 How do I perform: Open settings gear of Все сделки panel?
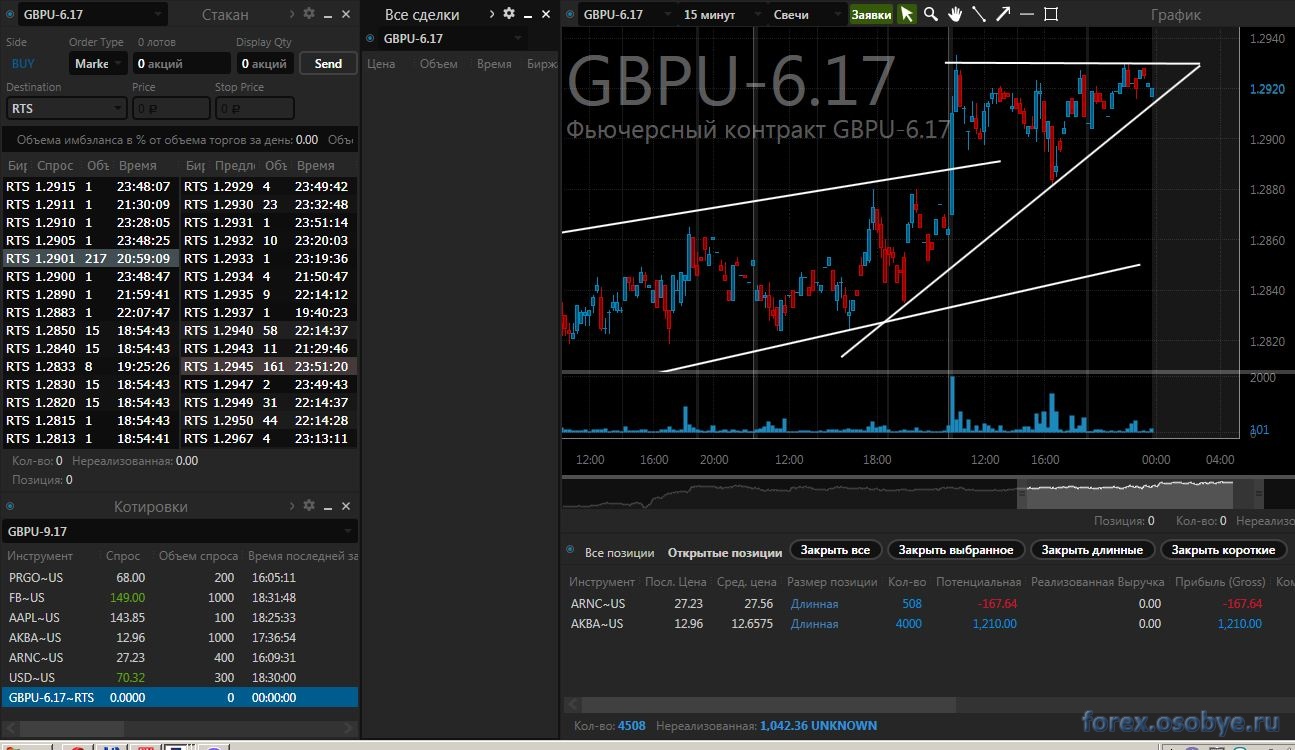[x=509, y=14]
